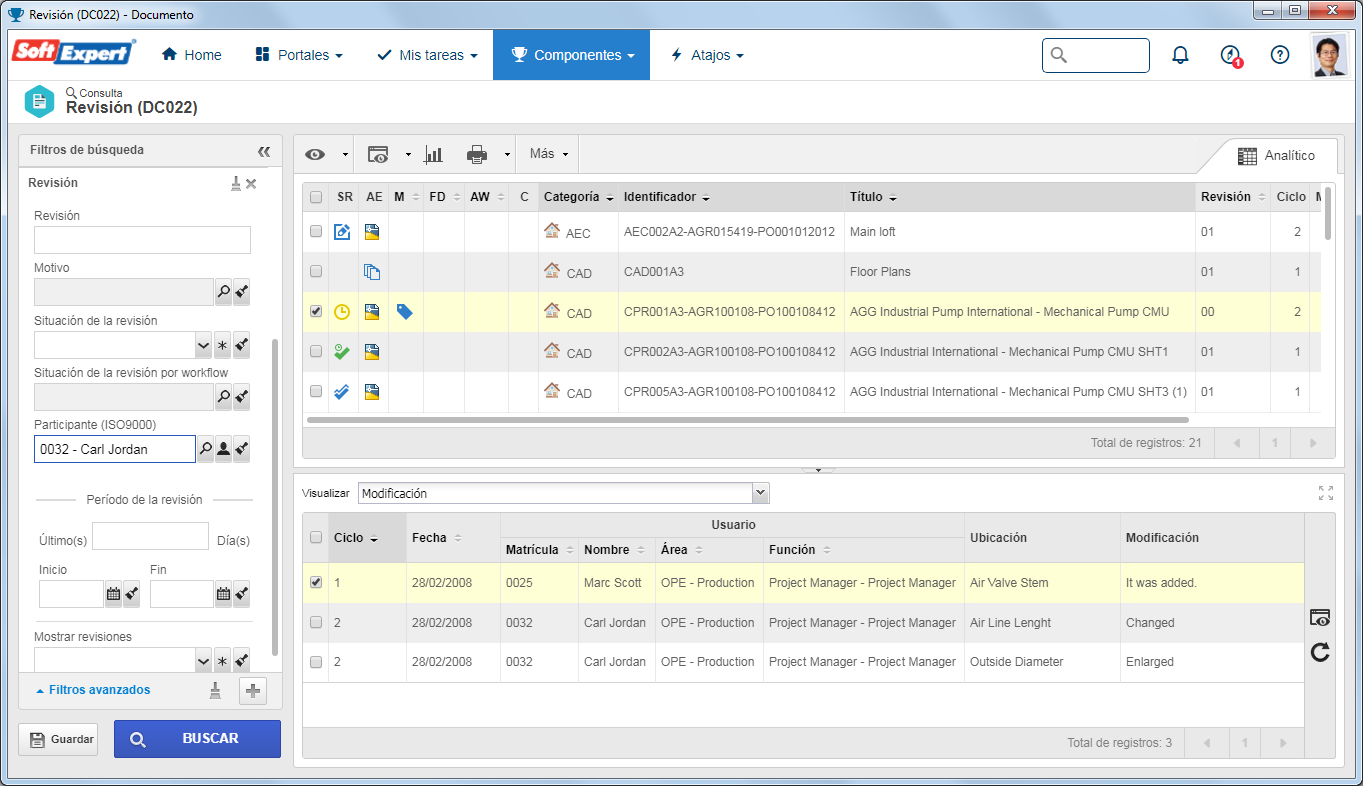This screenshot has height=786, width=1363.
Task: Click the blue tag icon in CPR001A3 row
Action: click(404, 312)
